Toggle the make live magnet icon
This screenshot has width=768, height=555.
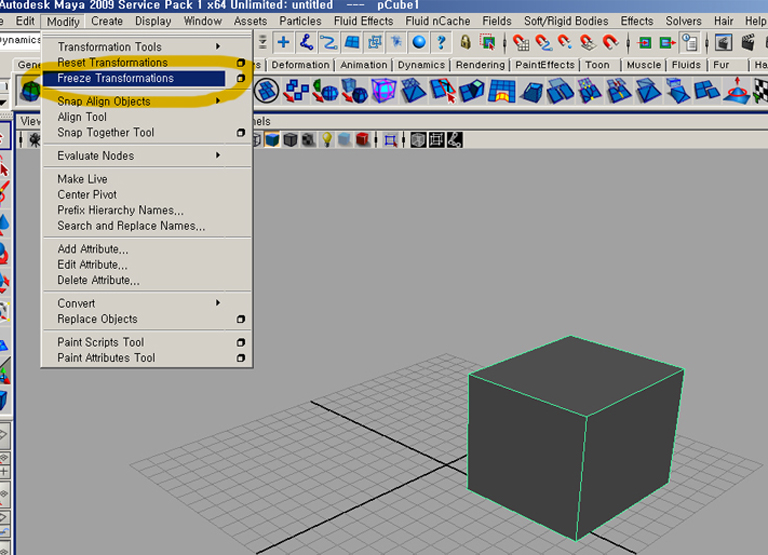[x=610, y=43]
